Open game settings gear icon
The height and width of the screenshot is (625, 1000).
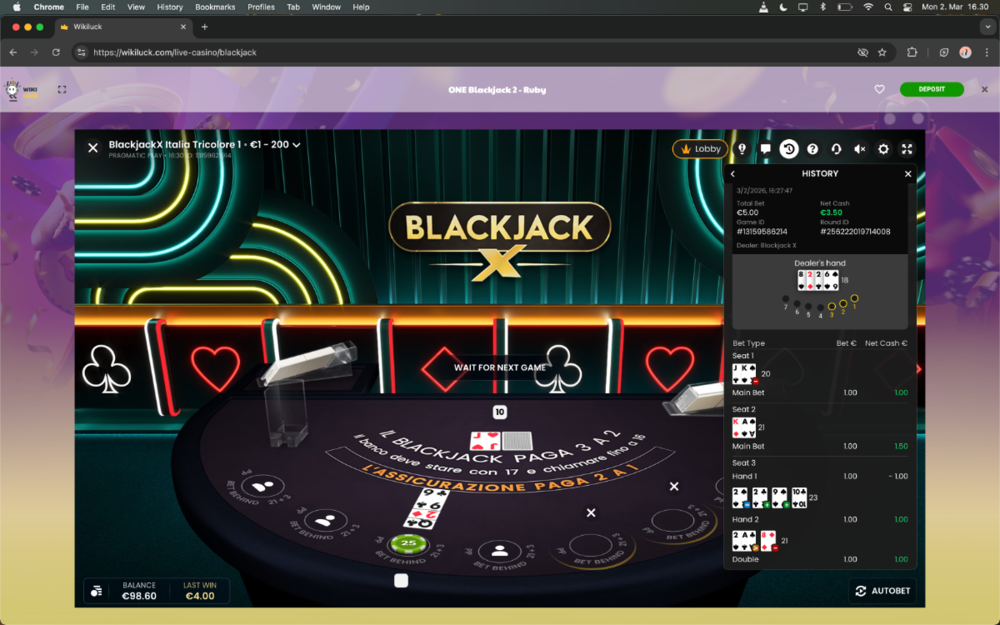point(883,149)
